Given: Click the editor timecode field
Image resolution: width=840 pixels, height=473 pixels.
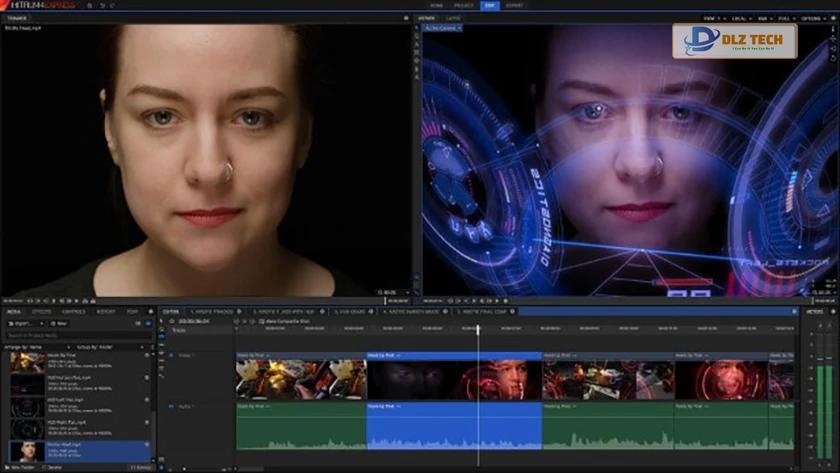Looking at the screenshot, I should point(193,321).
